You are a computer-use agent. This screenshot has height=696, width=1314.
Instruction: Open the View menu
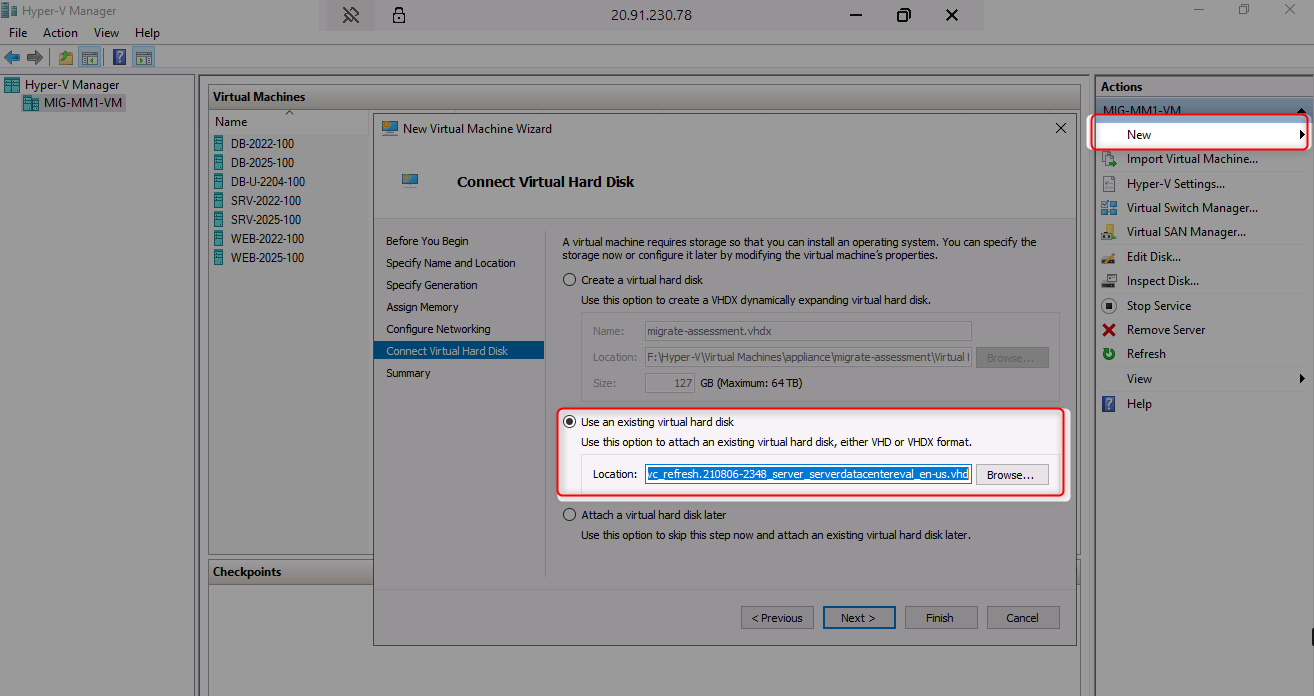(106, 33)
